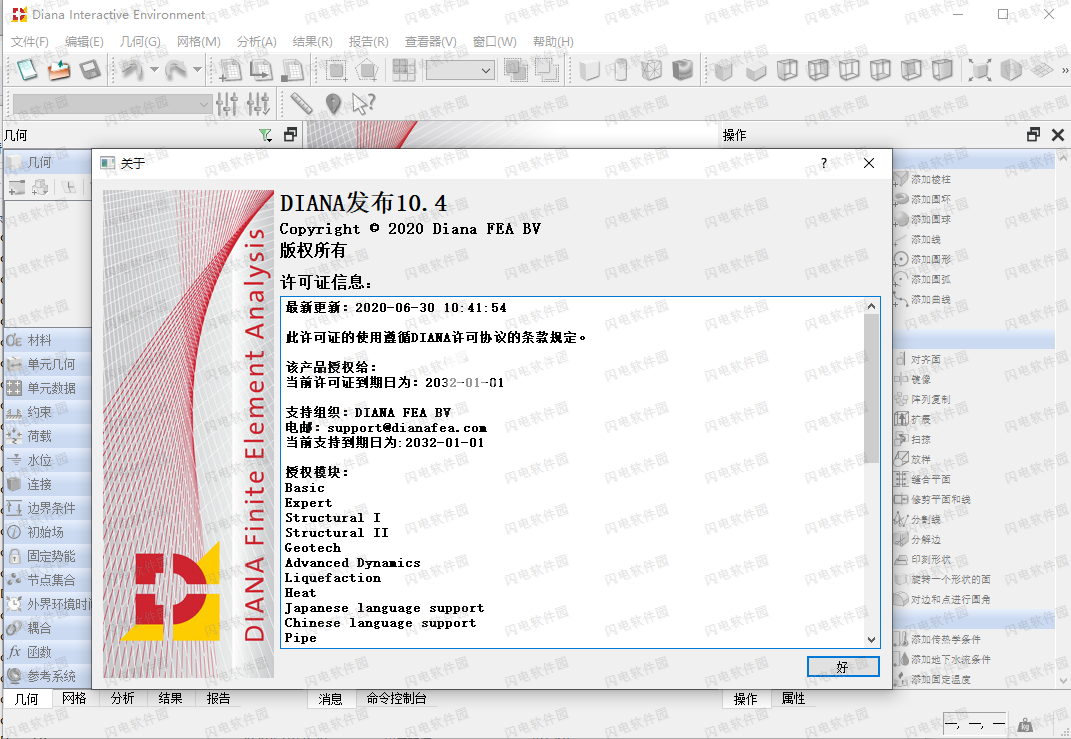This screenshot has width=1071, height=739.
Task: Click the ? help button in the About dialog title bar
Action: [x=824, y=163]
